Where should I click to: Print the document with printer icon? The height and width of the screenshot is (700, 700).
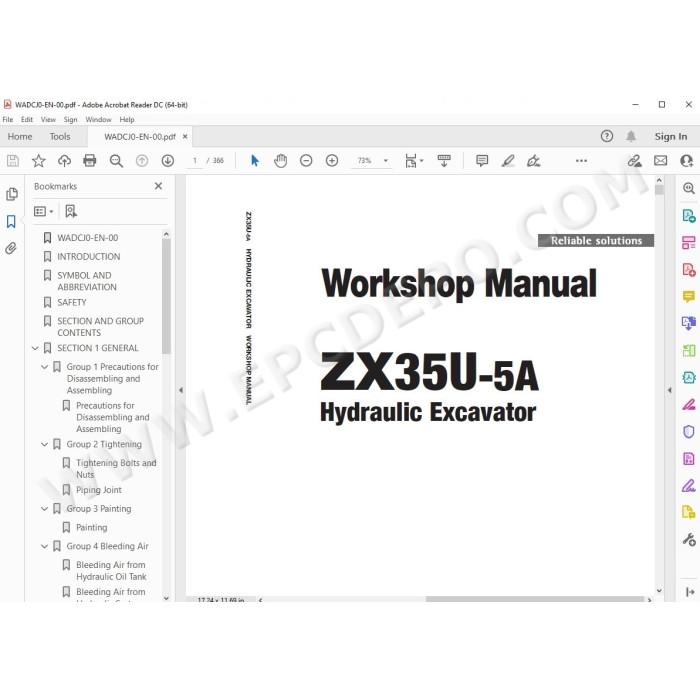pyautogui.click(x=90, y=161)
